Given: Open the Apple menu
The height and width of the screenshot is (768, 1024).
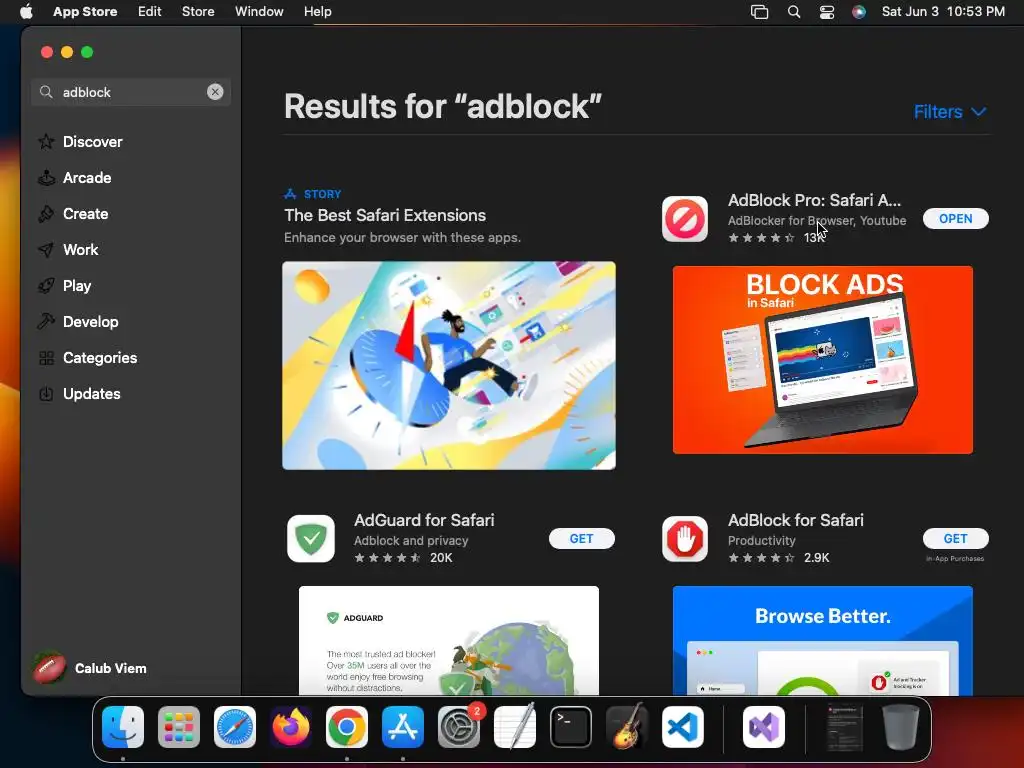Looking at the screenshot, I should (x=26, y=11).
